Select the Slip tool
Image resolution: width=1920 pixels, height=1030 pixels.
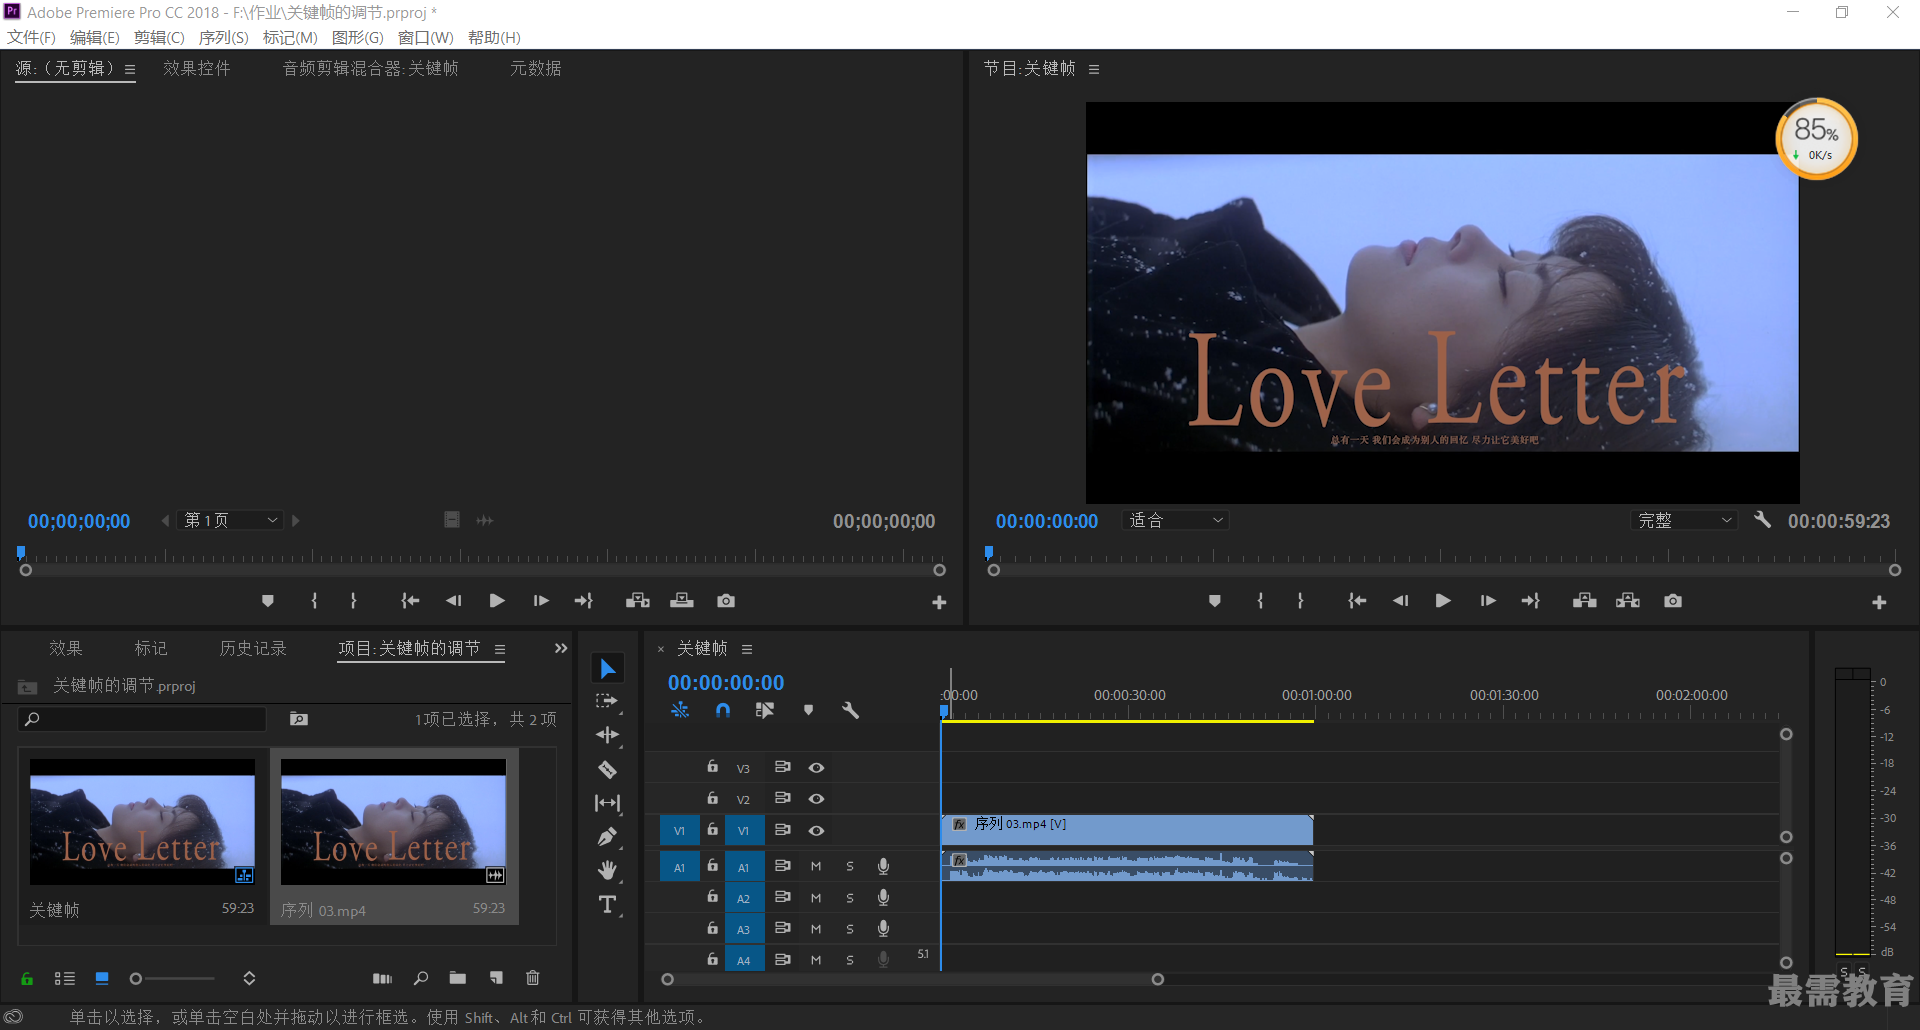point(607,803)
